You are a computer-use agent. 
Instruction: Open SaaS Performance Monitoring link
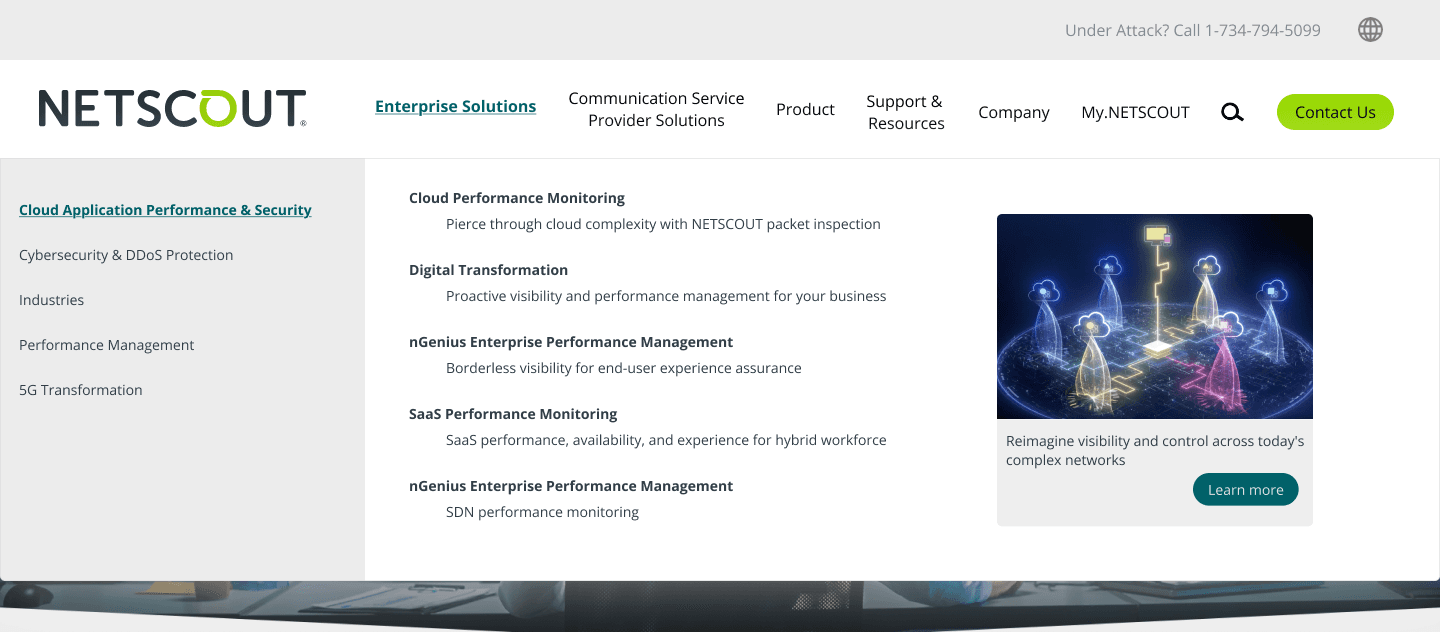pos(513,414)
